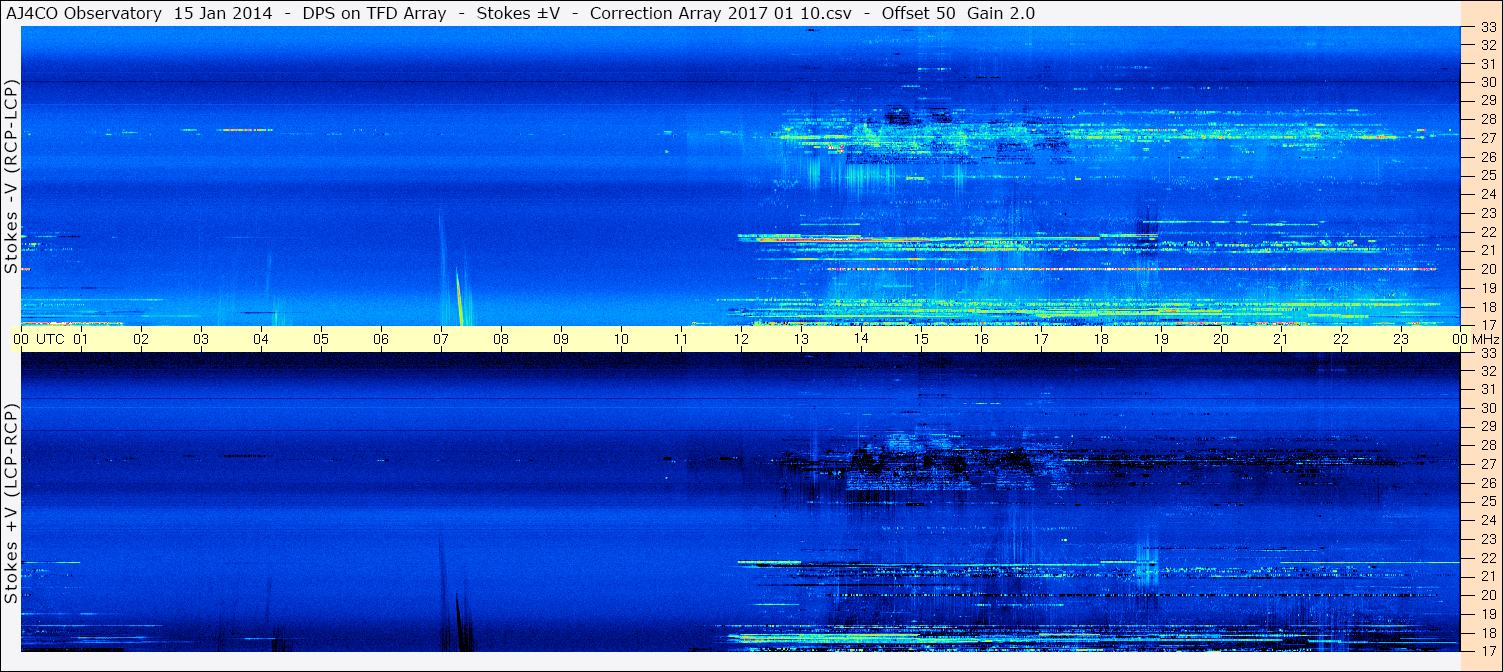Click 30 MHz label of Stokes -V panel
This screenshot has width=1503, height=672.
tap(1488, 82)
